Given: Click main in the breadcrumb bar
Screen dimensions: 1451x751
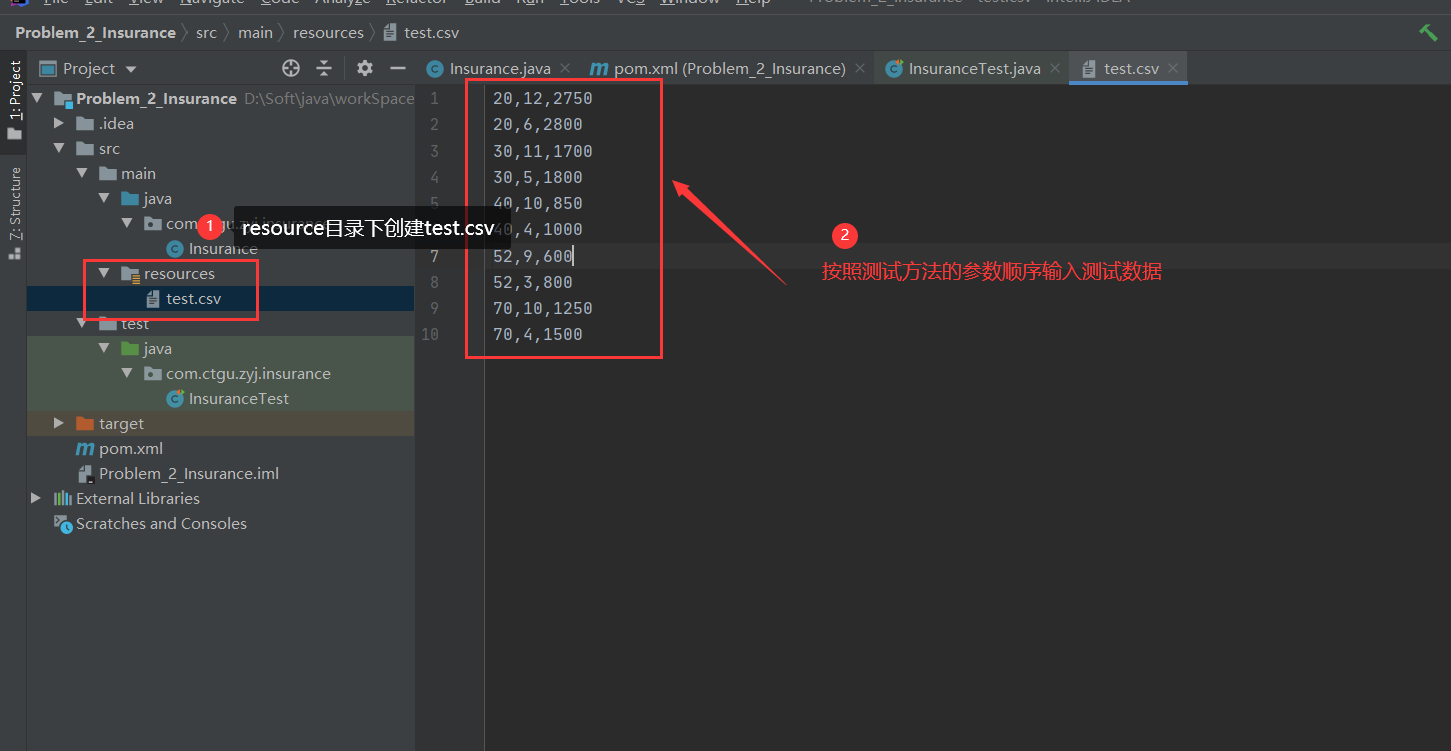Looking at the screenshot, I should [255, 32].
